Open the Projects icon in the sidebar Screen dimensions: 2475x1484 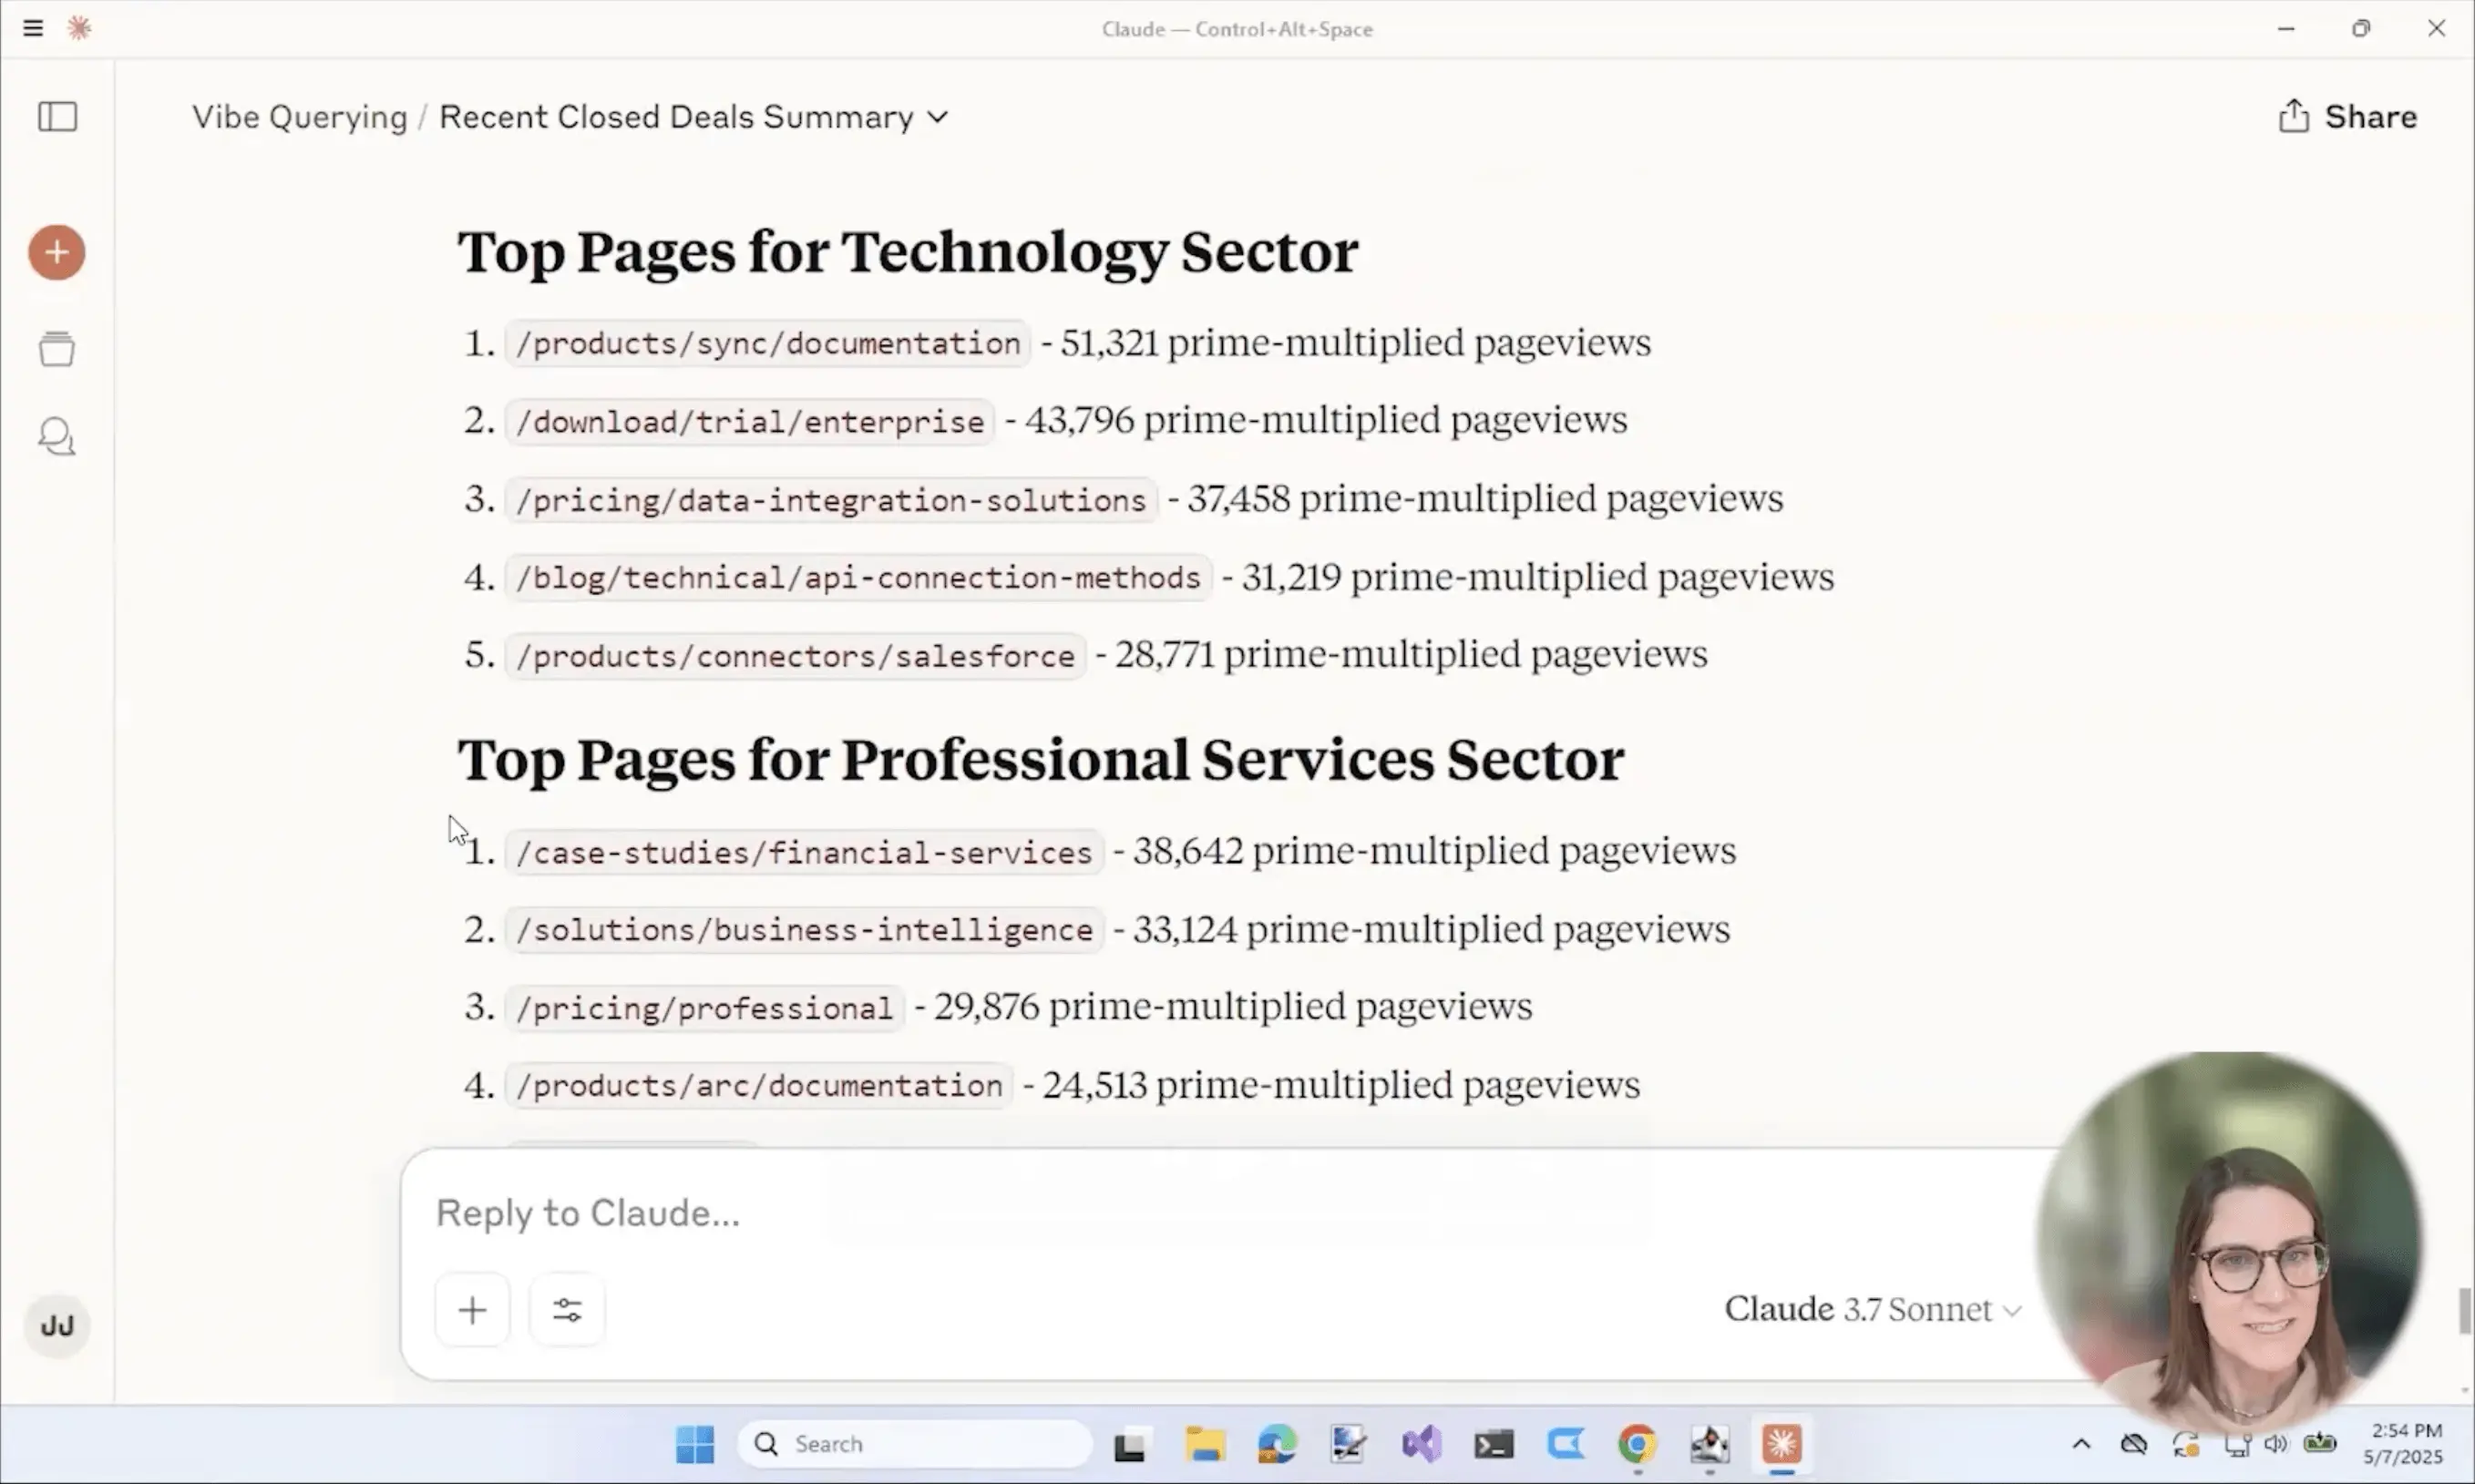(57, 349)
